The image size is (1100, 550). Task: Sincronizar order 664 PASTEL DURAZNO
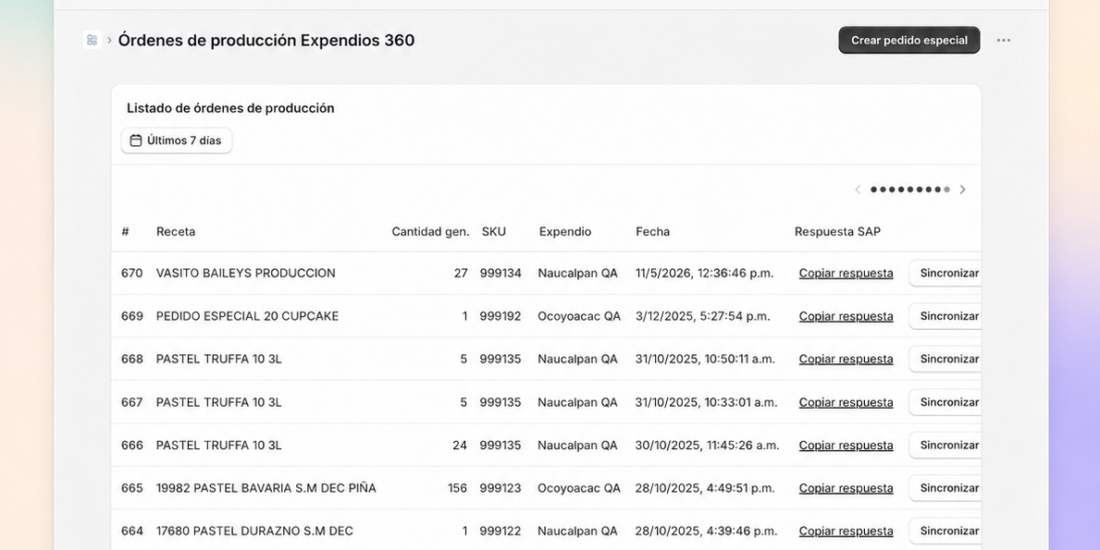[945, 531]
